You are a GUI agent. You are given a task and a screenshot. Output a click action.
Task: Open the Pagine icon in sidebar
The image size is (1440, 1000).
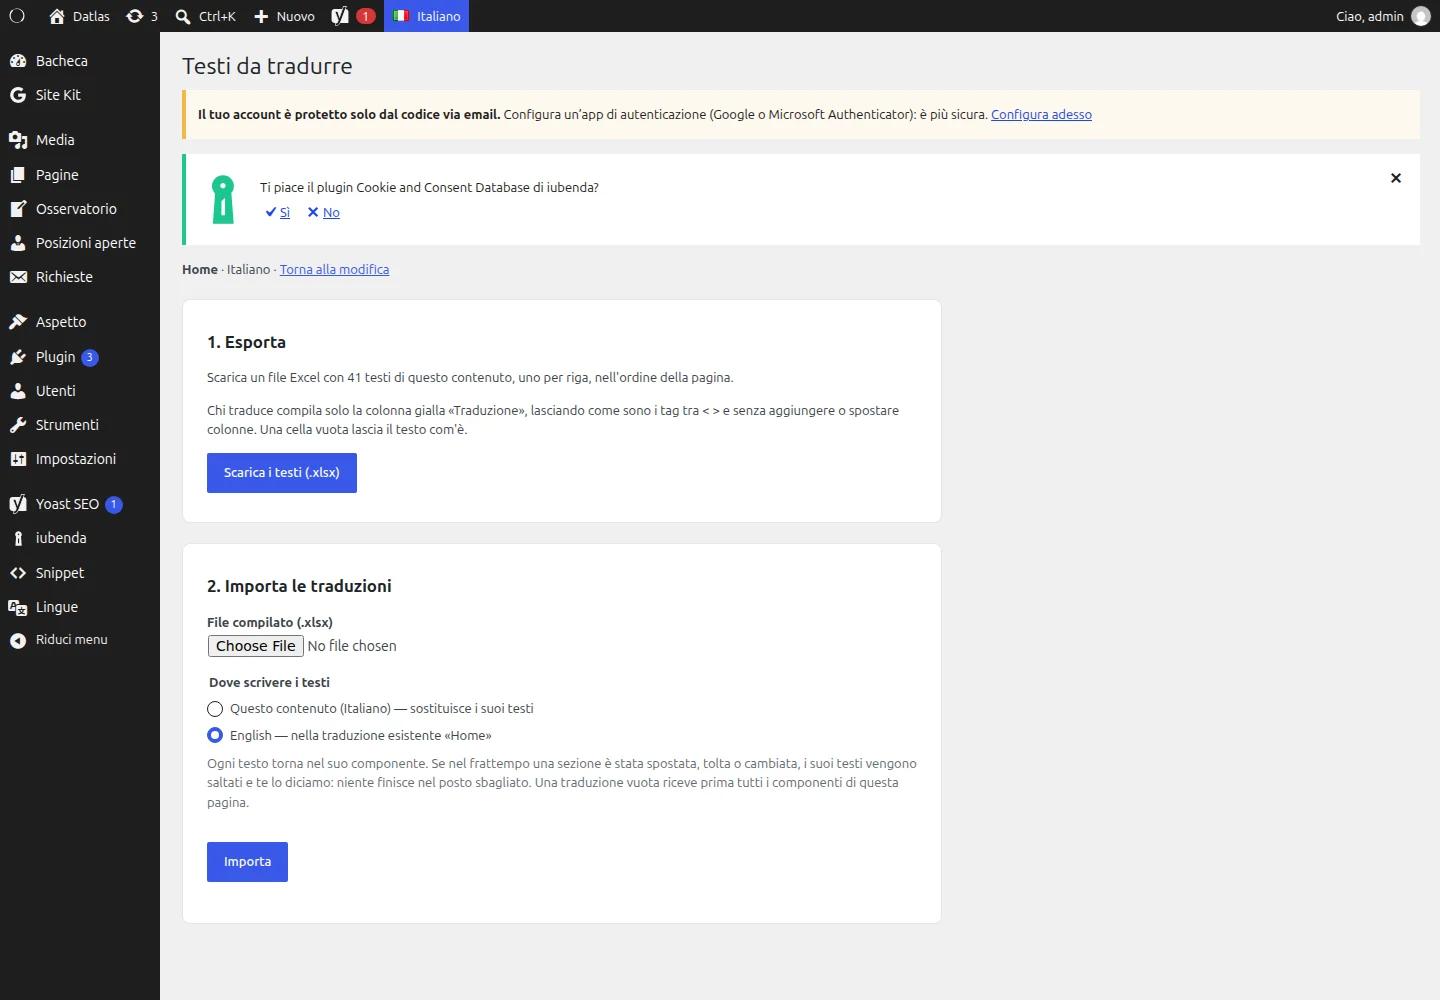(x=18, y=175)
